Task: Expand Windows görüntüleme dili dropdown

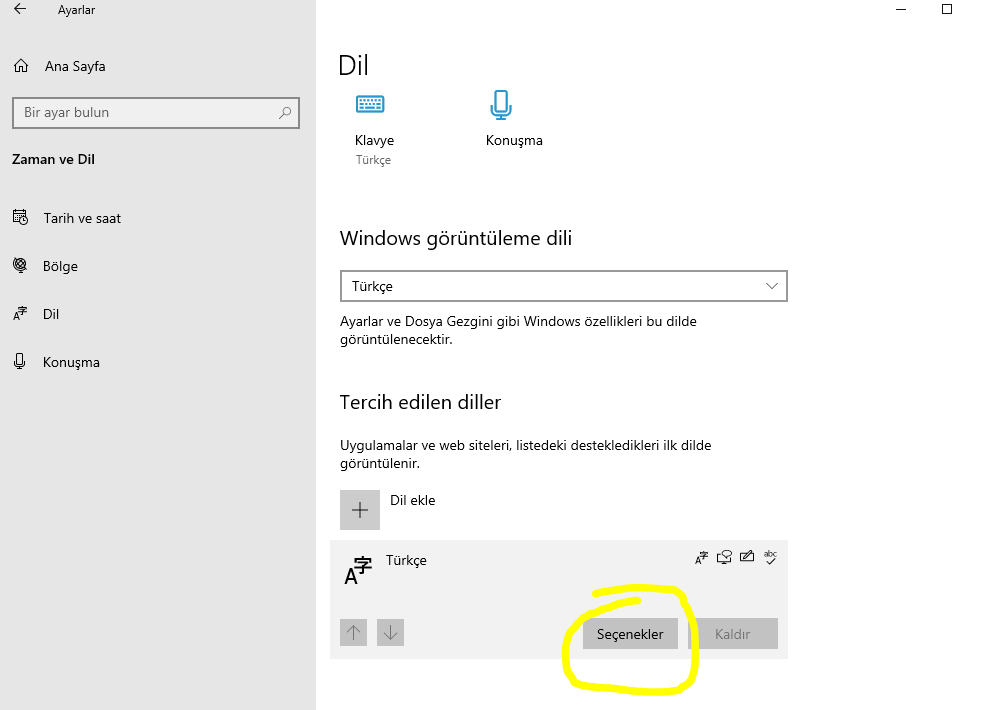Action: click(x=563, y=286)
